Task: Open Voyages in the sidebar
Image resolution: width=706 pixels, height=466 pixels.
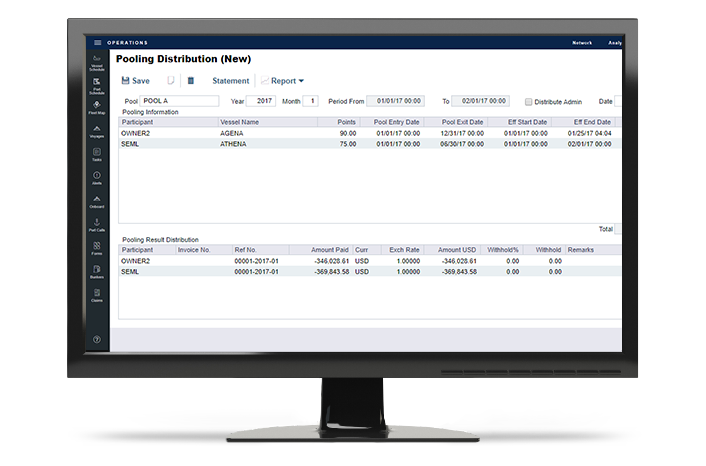Action: click(97, 132)
